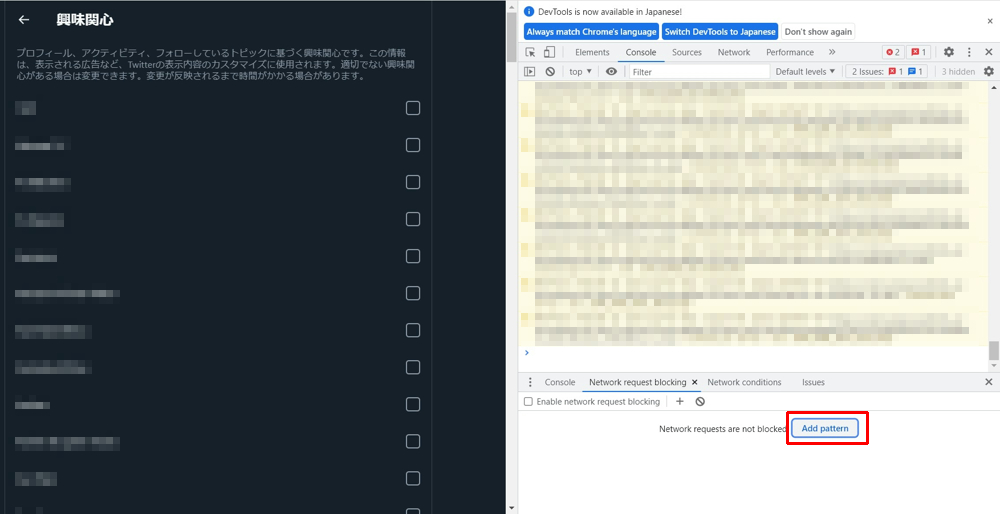Open the top JavaScript context dropdown
1000x514 pixels.
point(580,71)
